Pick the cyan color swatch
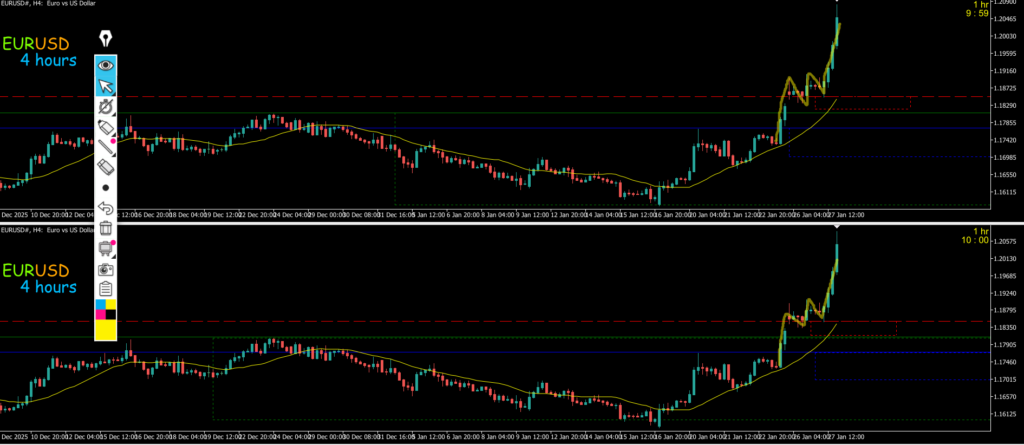This screenshot has width=1024, height=445. click(x=100, y=304)
